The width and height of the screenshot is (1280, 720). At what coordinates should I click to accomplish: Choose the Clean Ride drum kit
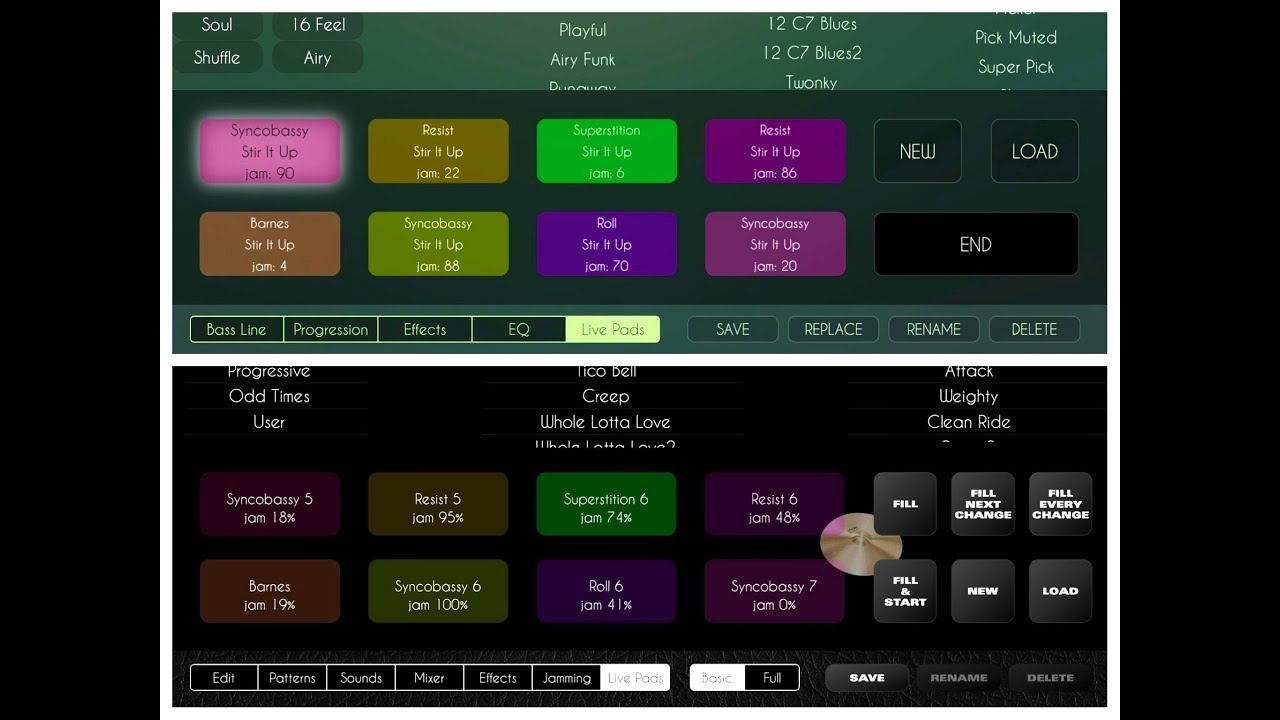click(x=969, y=422)
